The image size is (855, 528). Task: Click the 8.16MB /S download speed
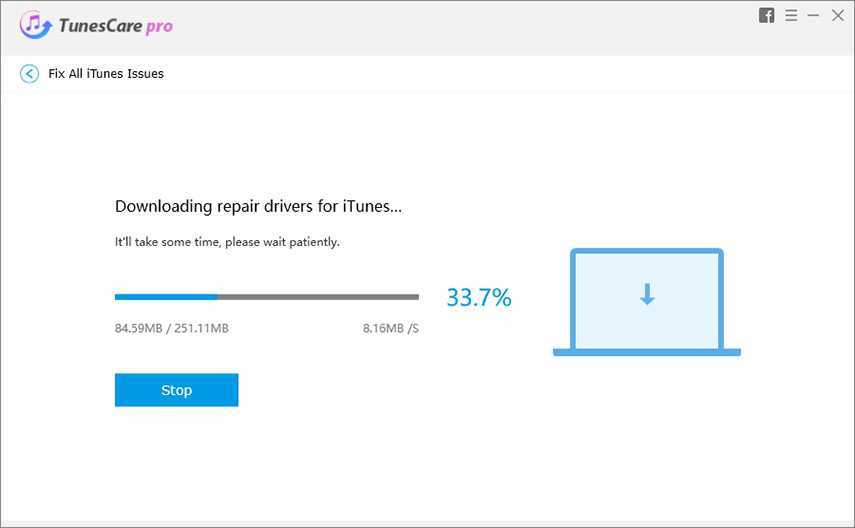click(x=391, y=328)
